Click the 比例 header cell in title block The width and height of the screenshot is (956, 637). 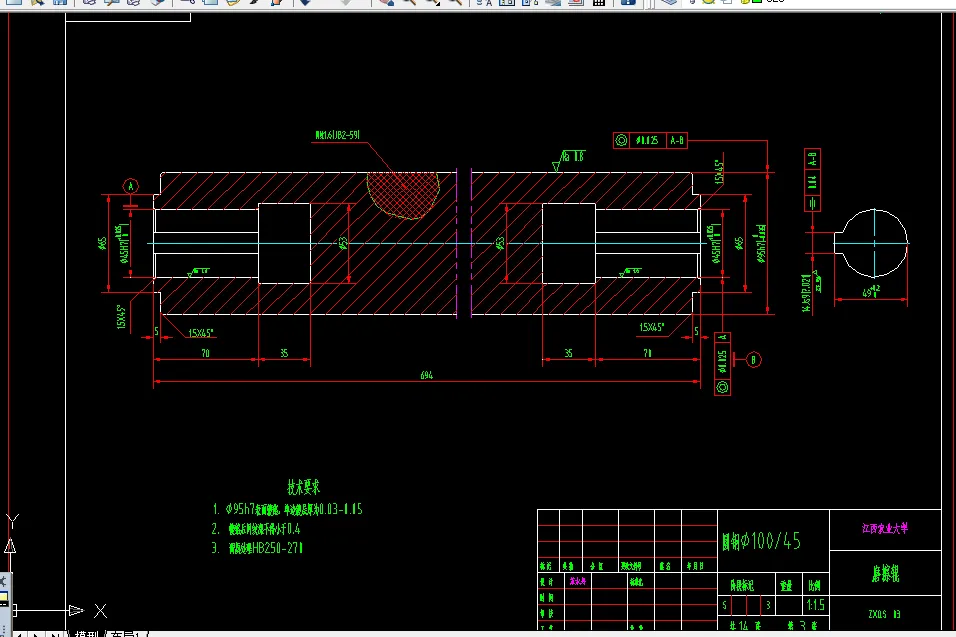(815, 586)
